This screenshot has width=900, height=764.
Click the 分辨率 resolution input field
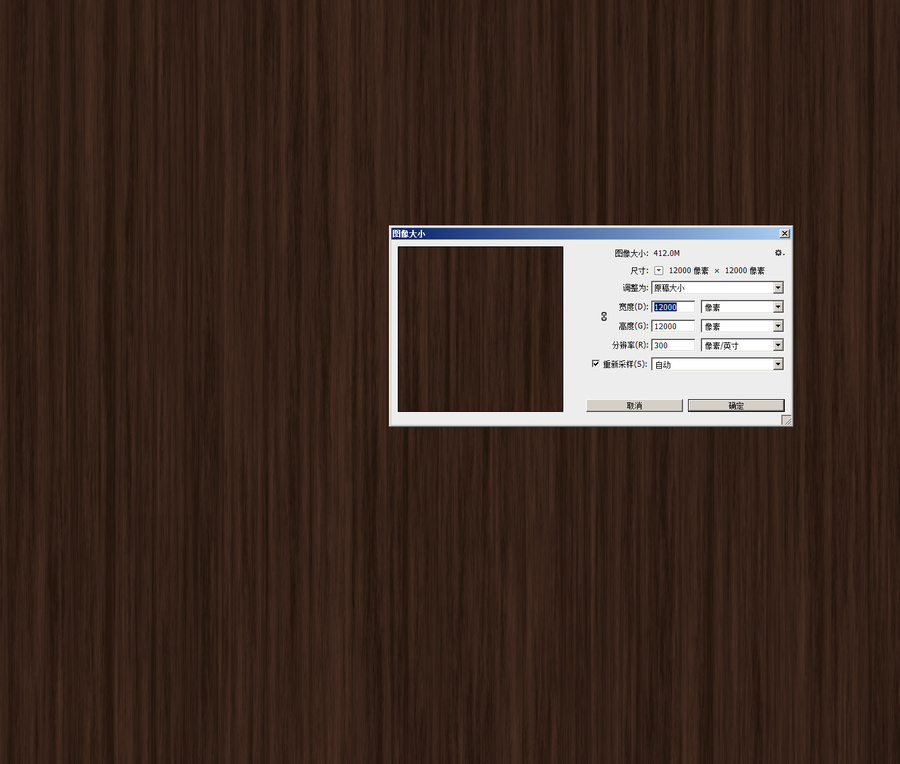point(673,345)
